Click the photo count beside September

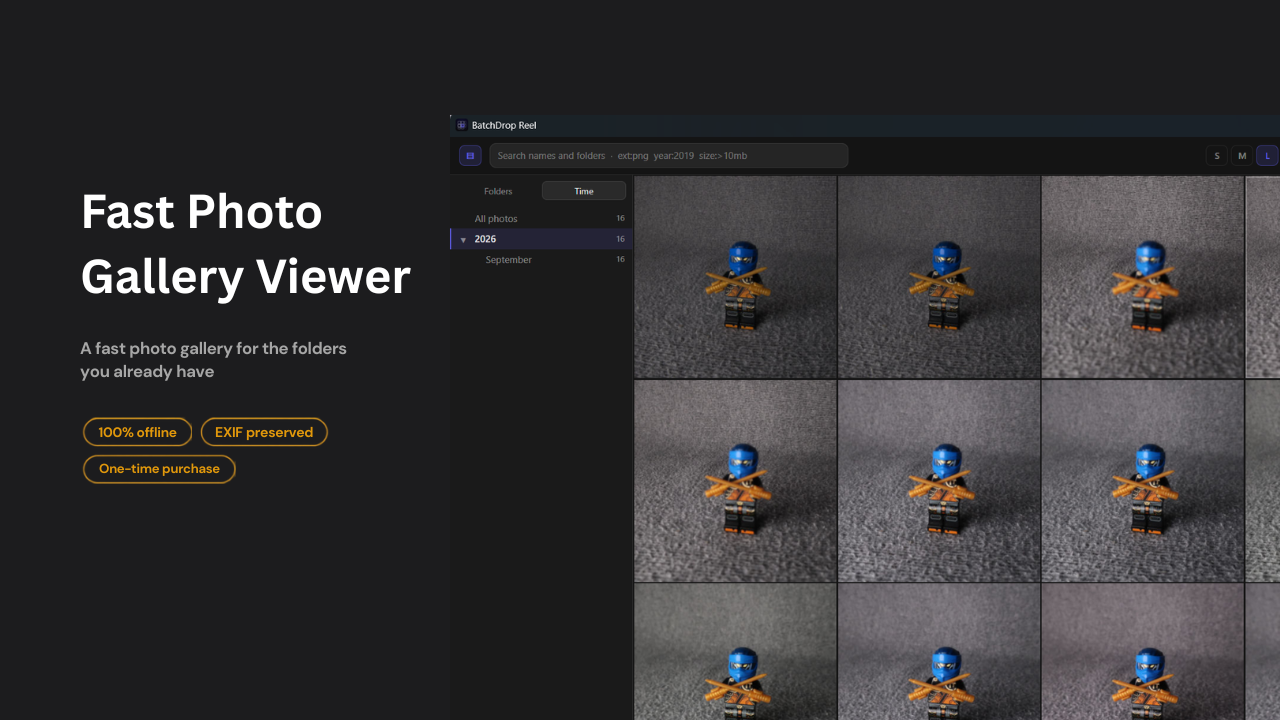click(620, 260)
